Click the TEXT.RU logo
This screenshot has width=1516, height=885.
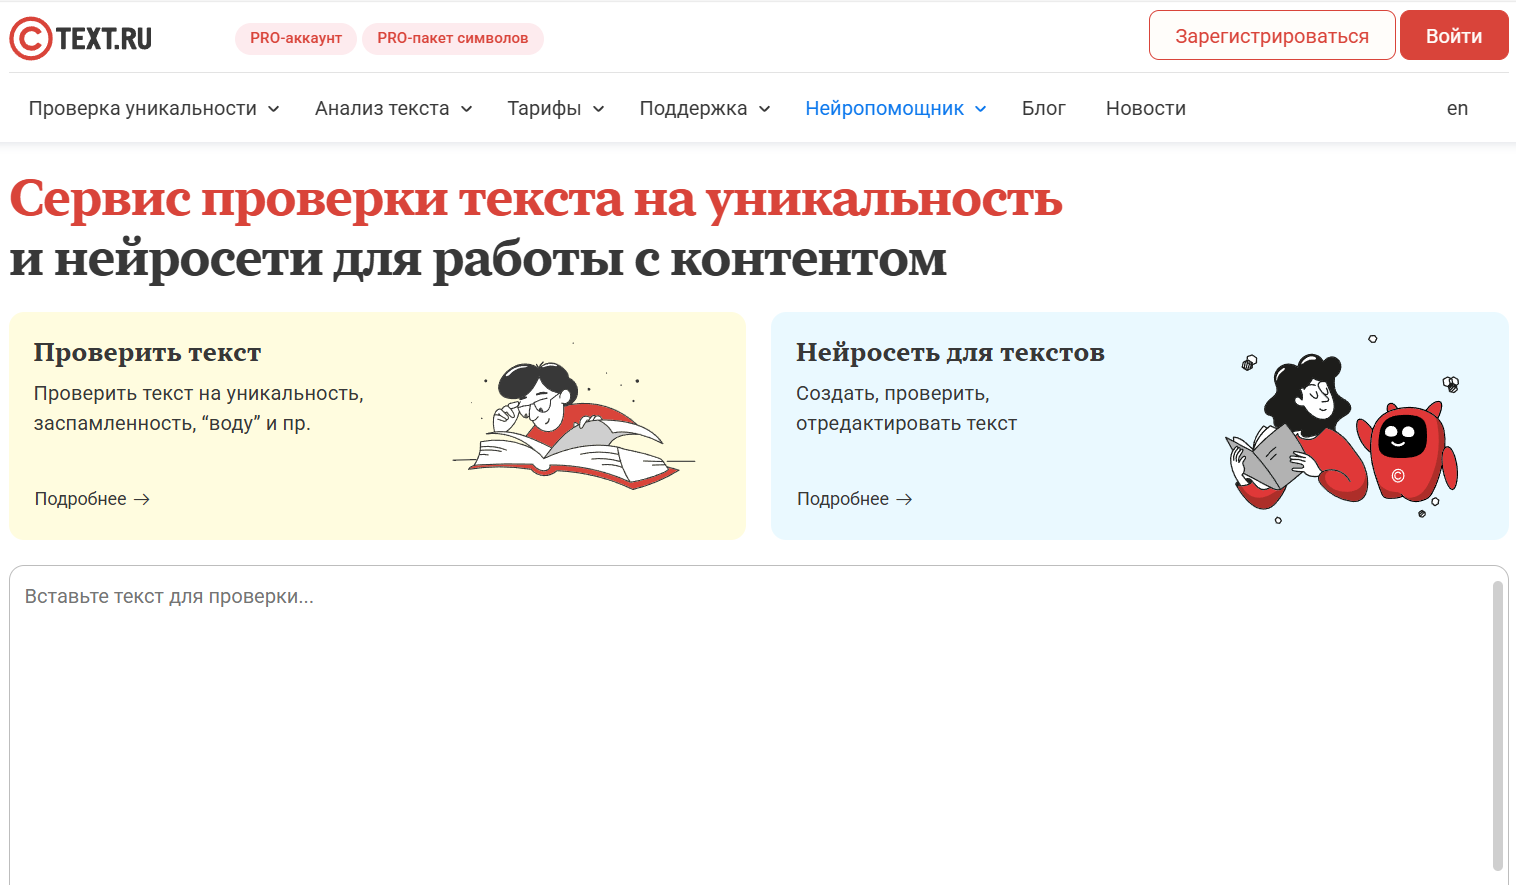point(81,38)
